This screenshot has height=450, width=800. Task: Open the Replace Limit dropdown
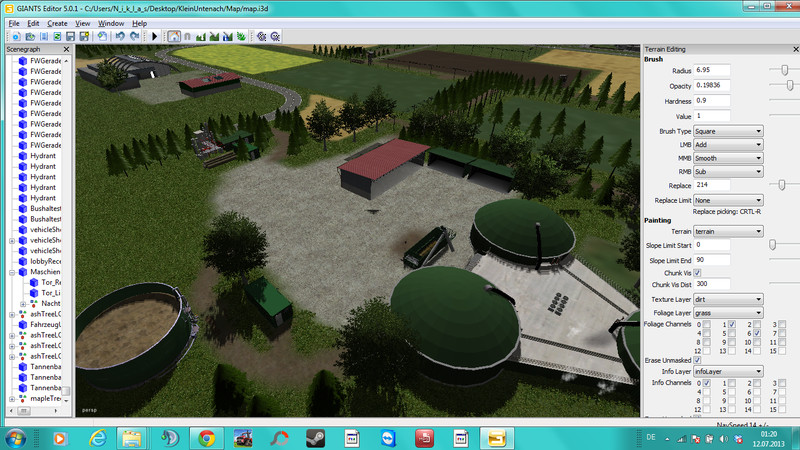pos(728,201)
